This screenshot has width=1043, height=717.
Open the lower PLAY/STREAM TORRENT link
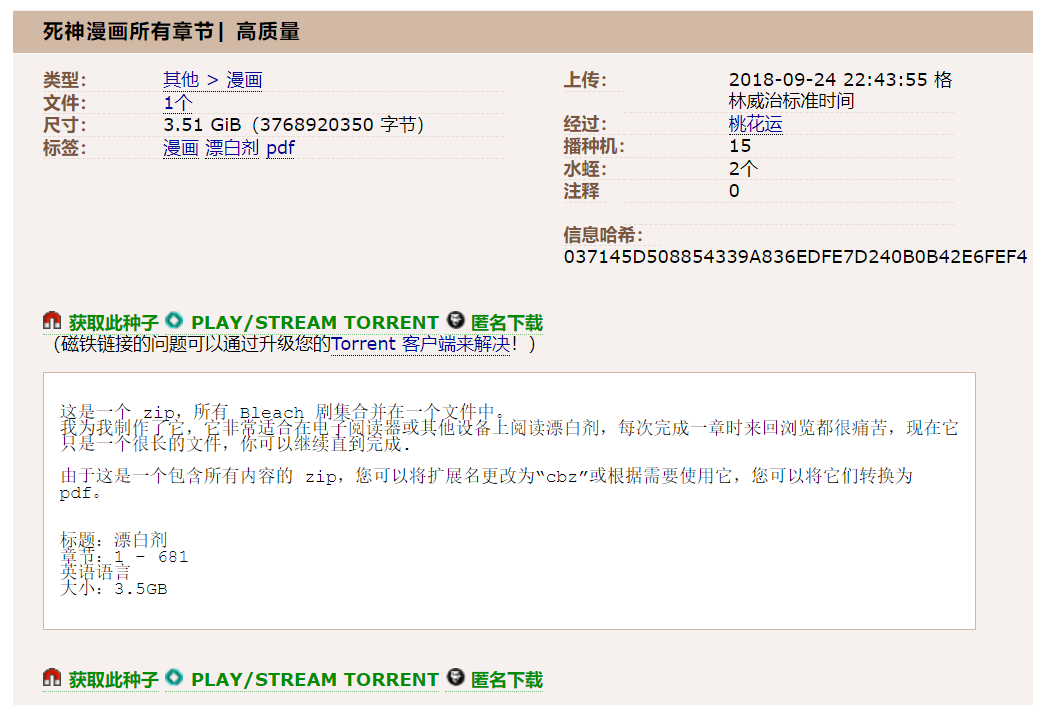pos(315,680)
